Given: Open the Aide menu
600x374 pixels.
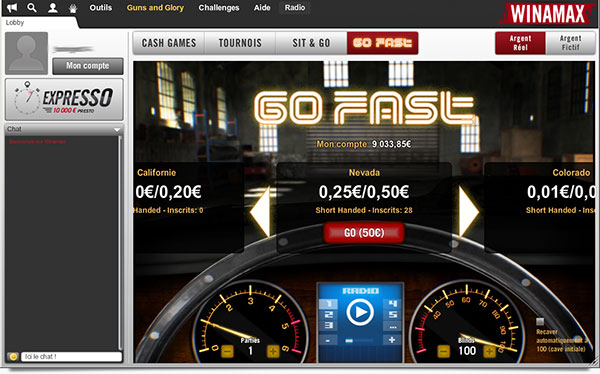Looking at the screenshot, I should coord(262,8).
